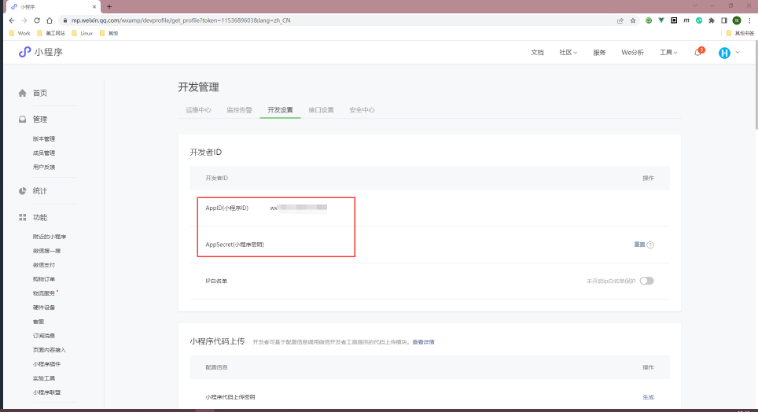The height and width of the screenshot is (413, 758).
Task: Open the notification bell with red badge
Action: click(698, 52)
